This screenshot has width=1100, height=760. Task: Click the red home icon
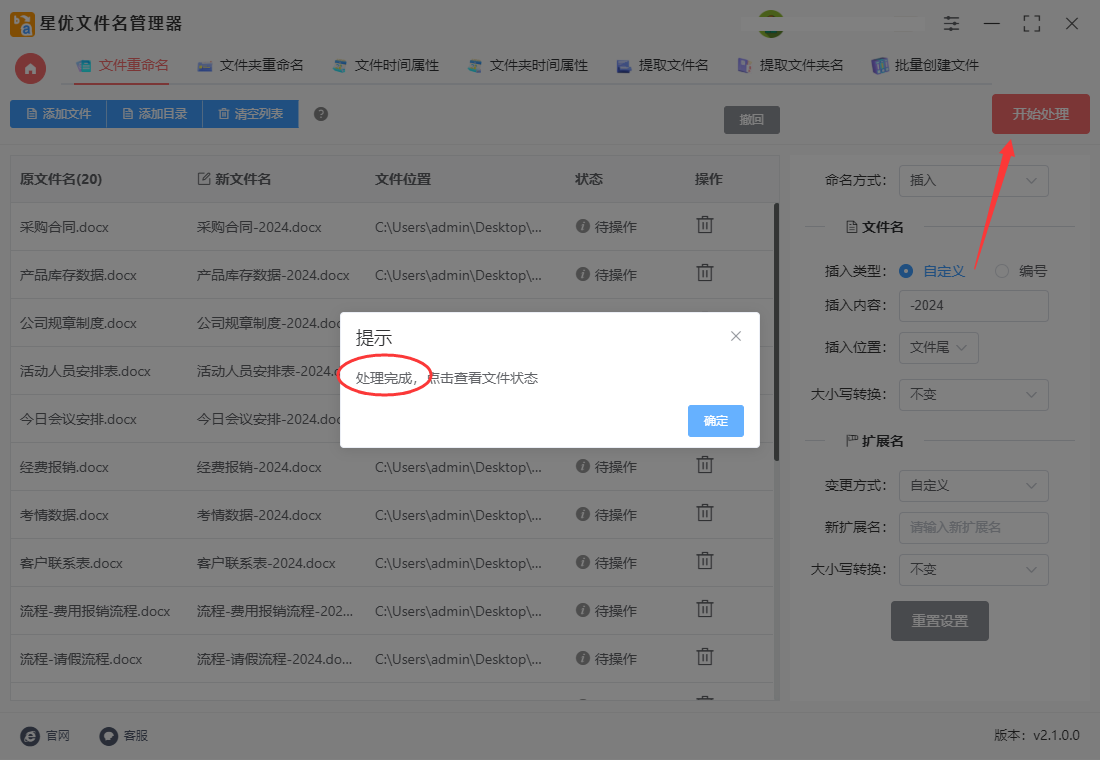(30, 69)
